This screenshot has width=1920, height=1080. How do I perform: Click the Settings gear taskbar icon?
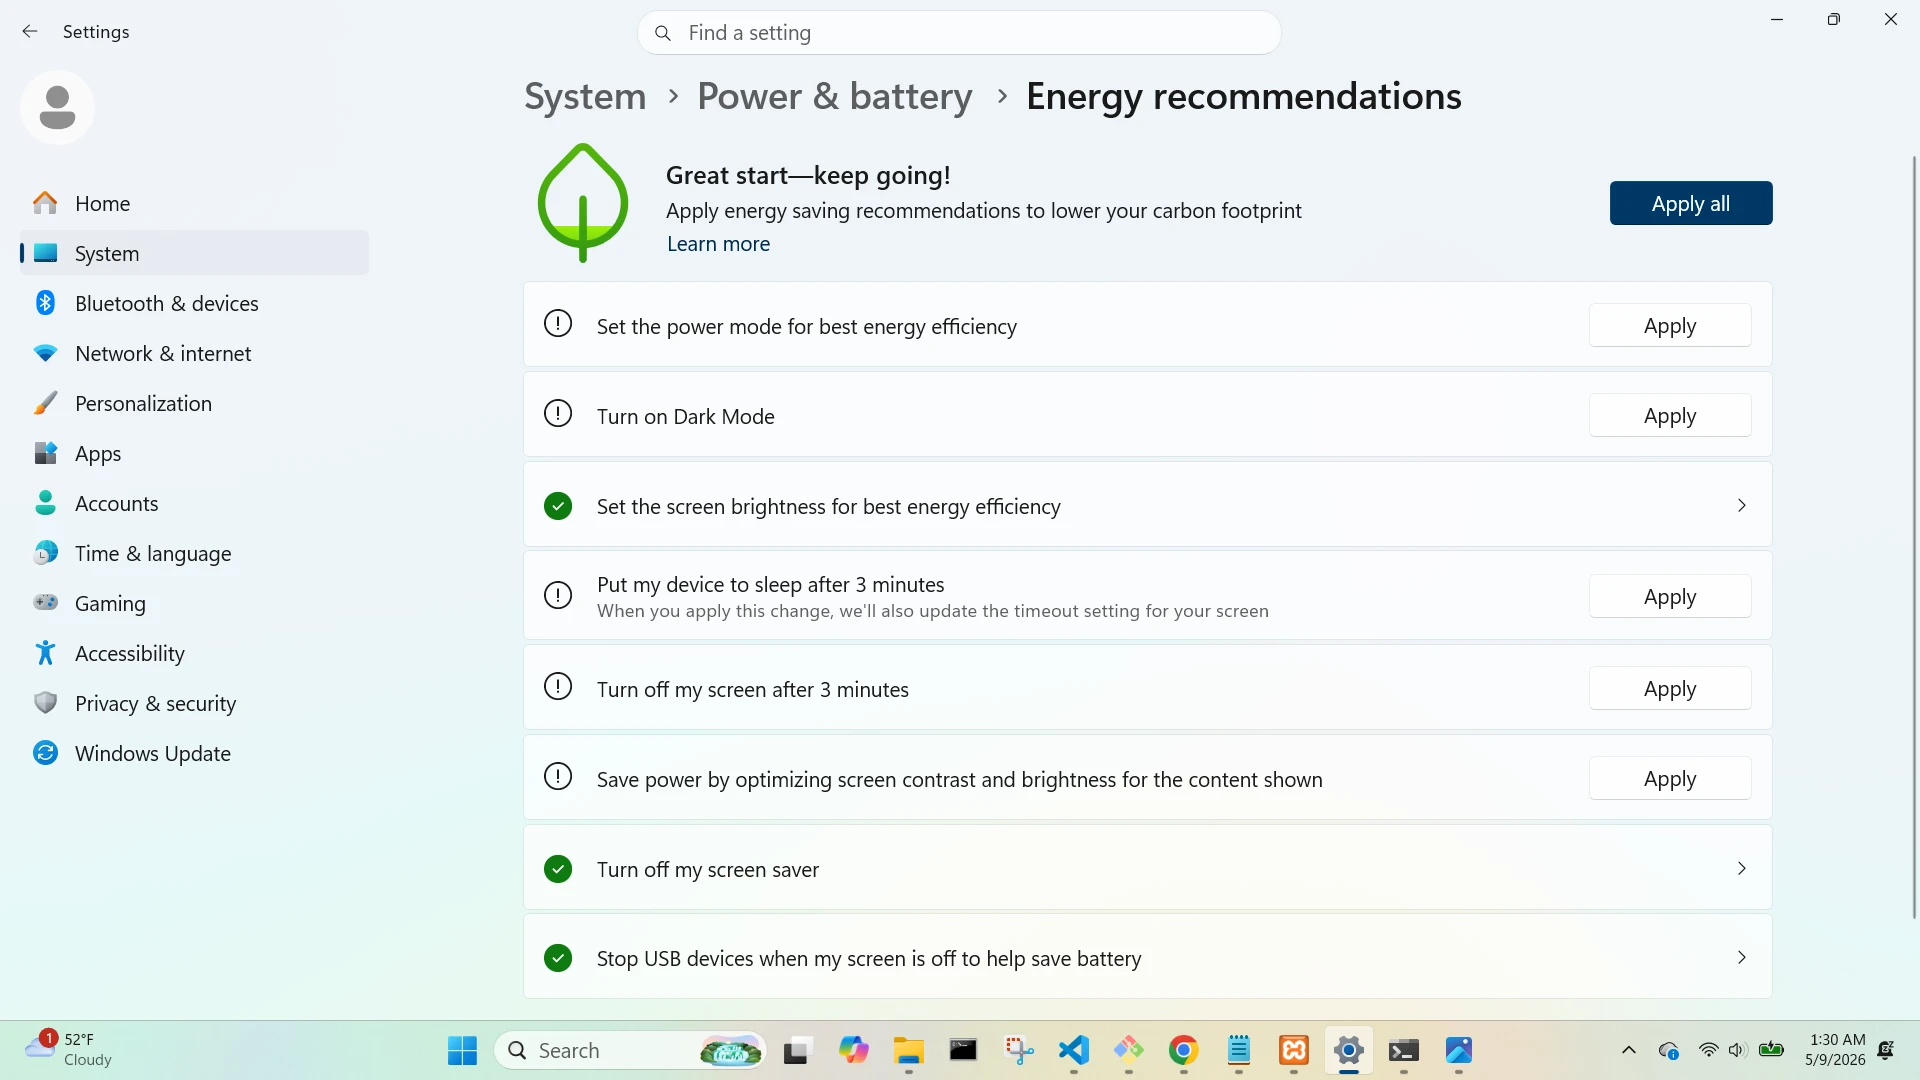[1349, 1051]
